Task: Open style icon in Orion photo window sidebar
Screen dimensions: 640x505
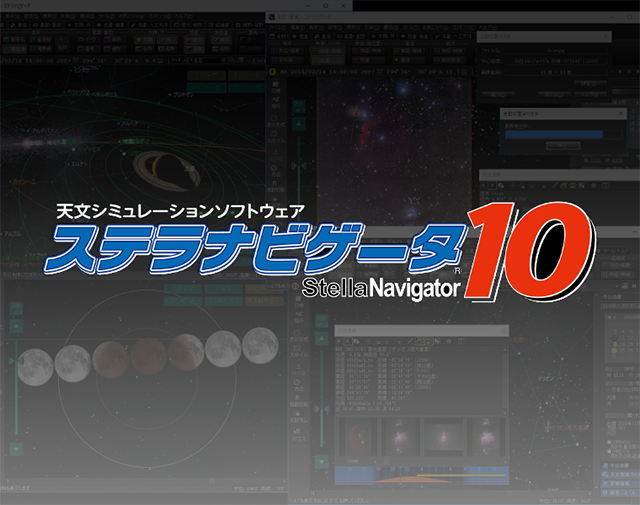Action: (x=276, y=136)
